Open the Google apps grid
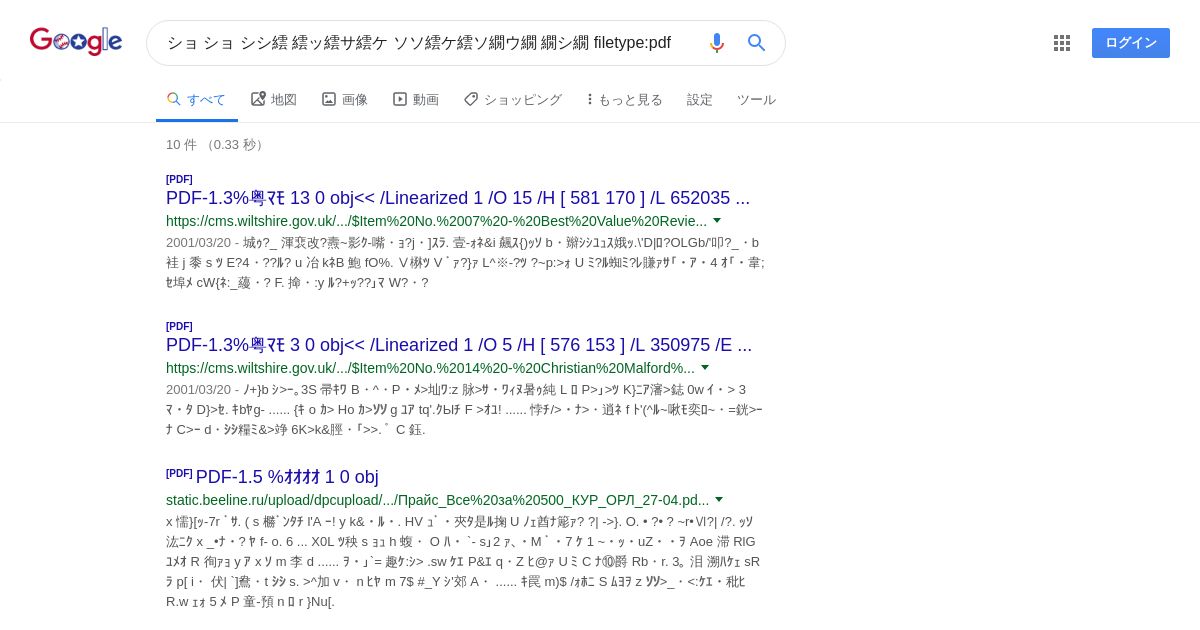This screenshot has height=630, width=1200. [x=1062, y=43]
